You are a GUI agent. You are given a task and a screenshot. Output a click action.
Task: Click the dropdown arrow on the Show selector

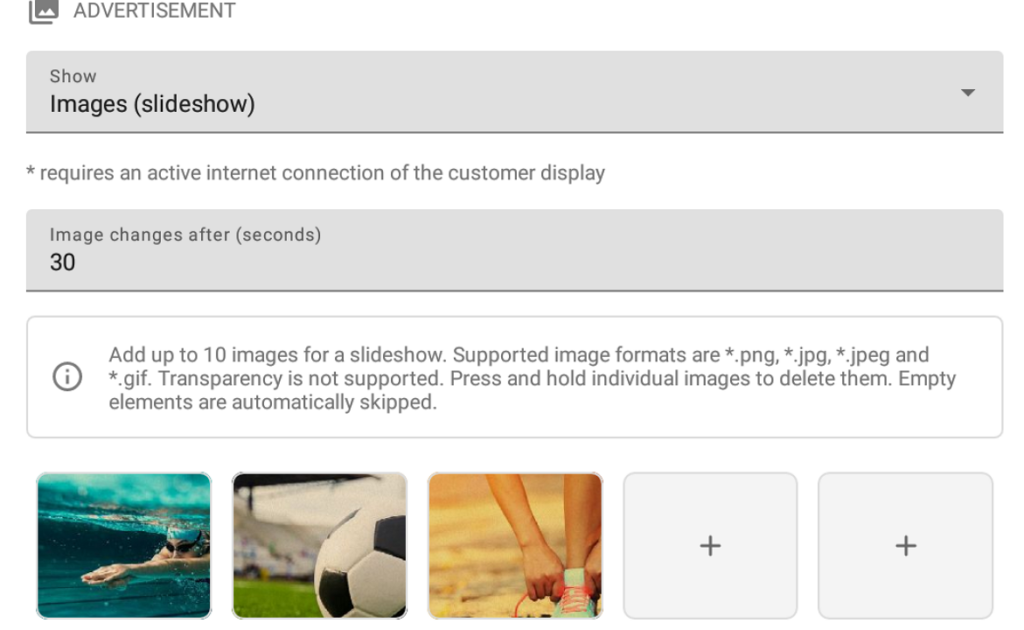[967, 92]
